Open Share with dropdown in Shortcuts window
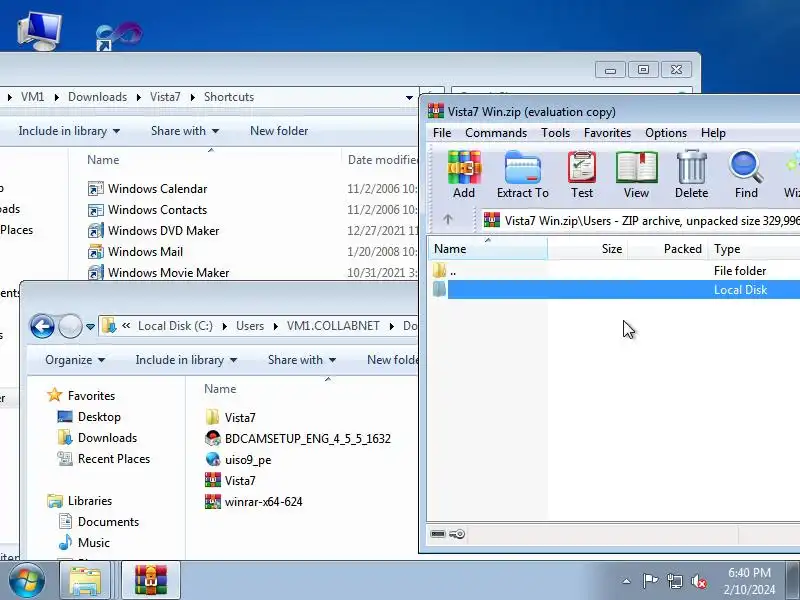The image size is (800, 600). (x=185, y=131)
